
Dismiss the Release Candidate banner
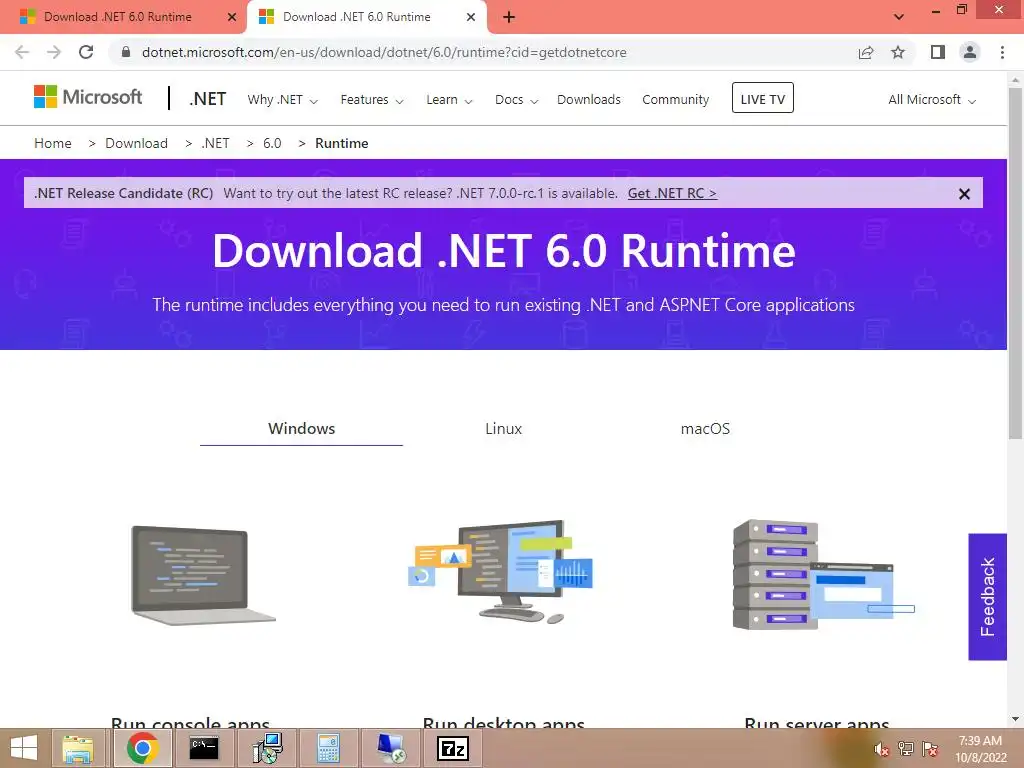[x=964, y=194]
